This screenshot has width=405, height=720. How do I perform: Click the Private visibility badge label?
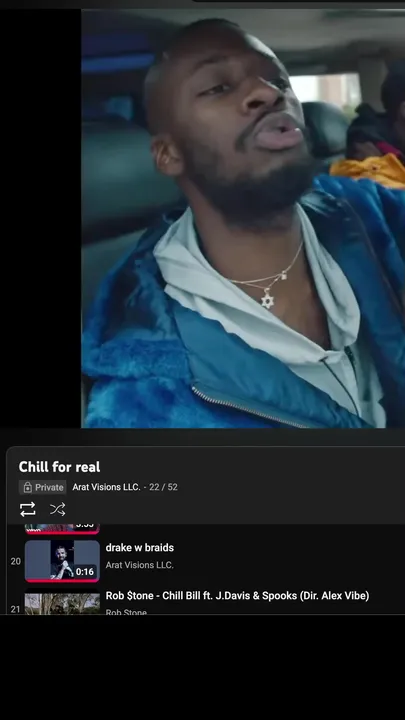coord(43,487)
